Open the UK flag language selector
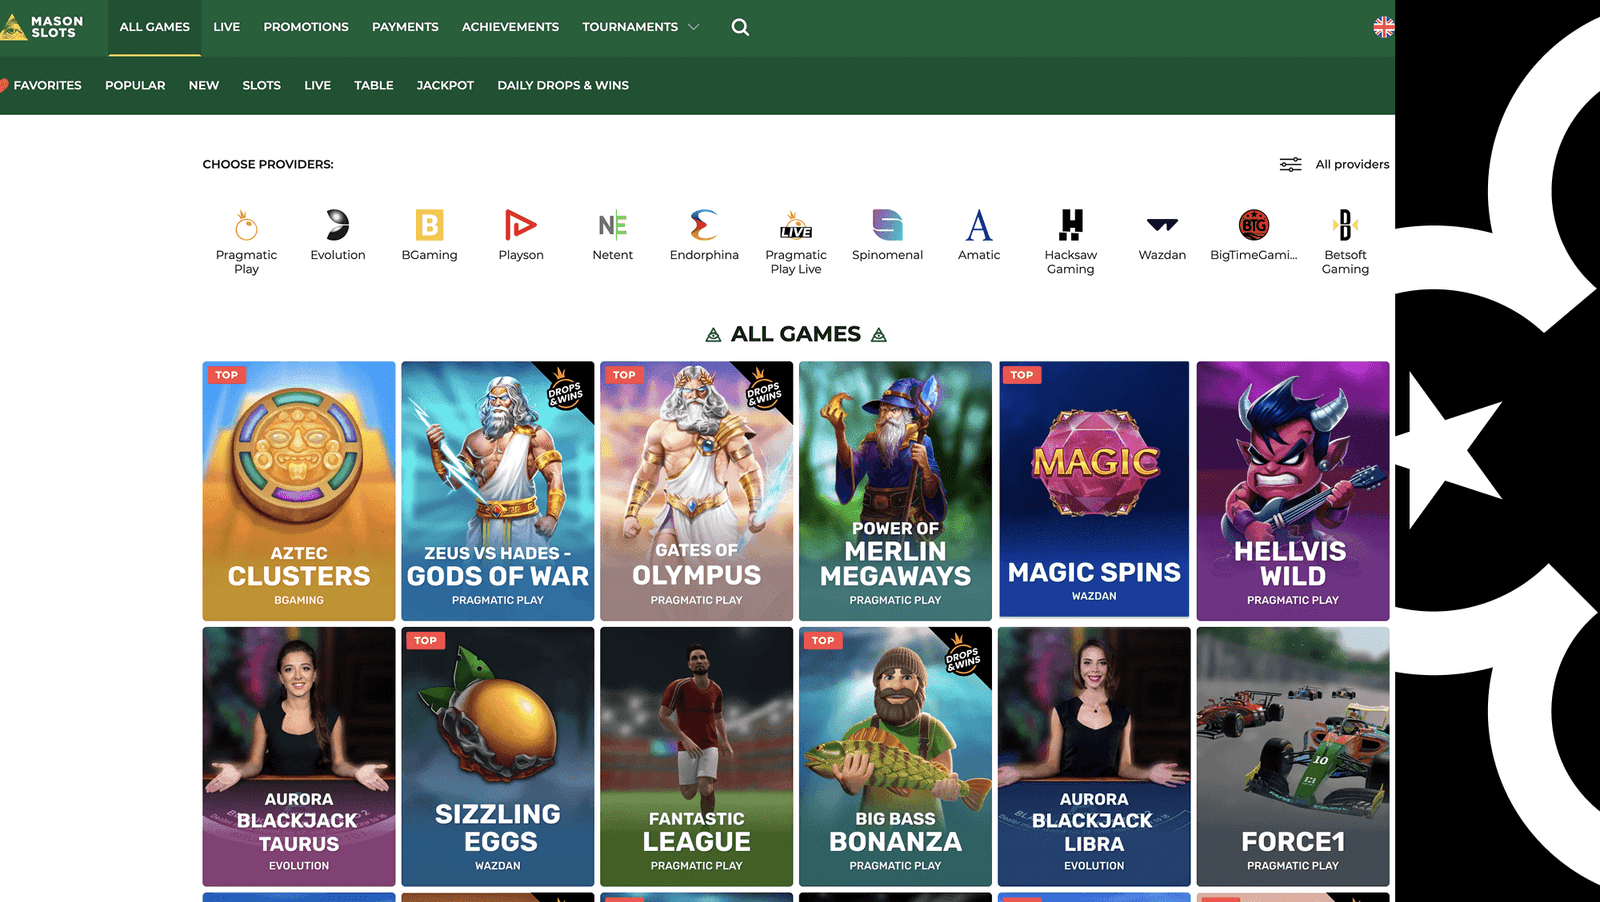Screen dimensions: 1600x902 point(1383,27)
